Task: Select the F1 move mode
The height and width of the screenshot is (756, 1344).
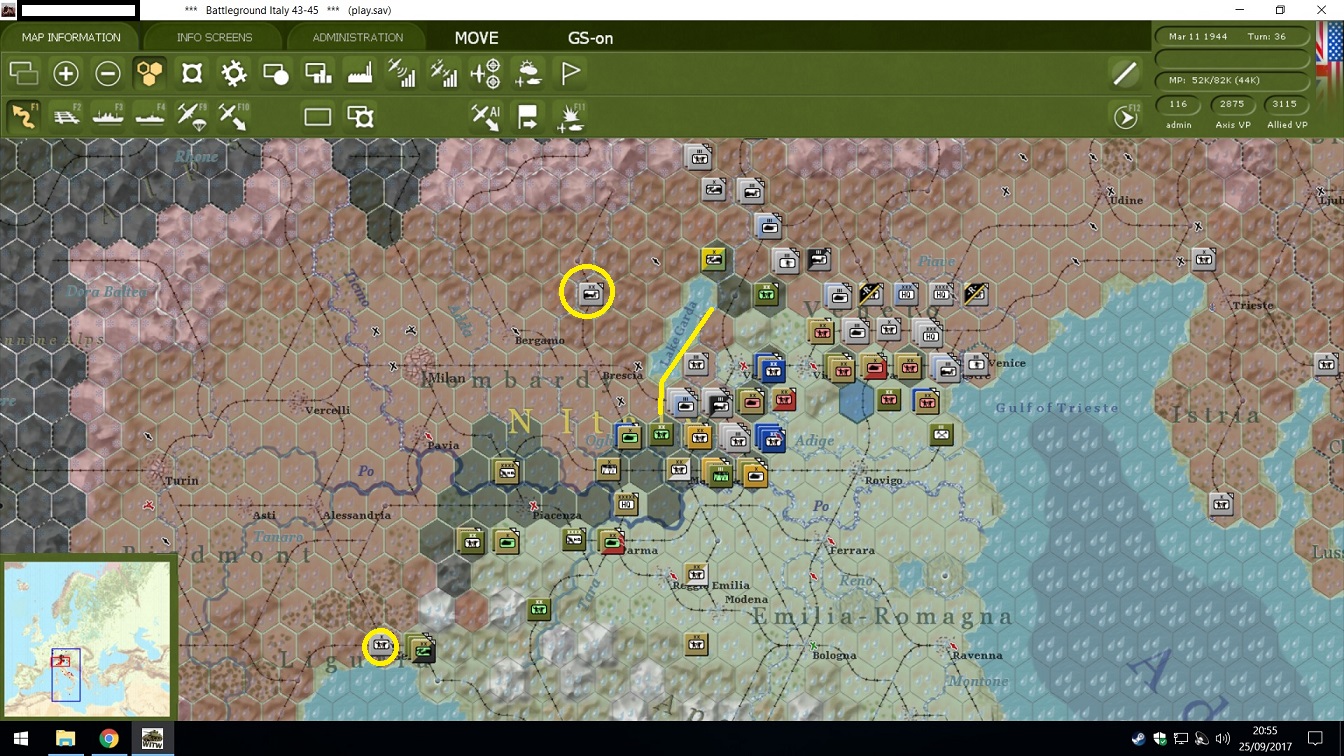Action: tap(24, 116)
